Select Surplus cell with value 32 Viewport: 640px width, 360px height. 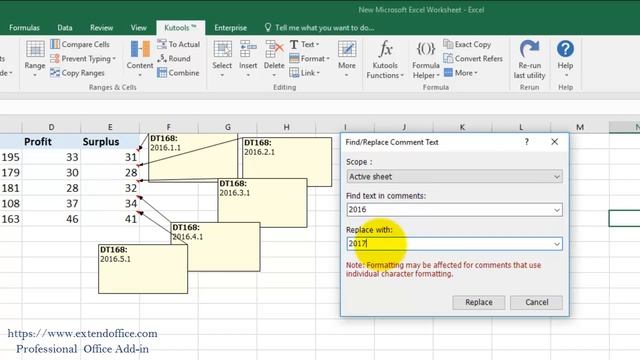coord(110,188)
